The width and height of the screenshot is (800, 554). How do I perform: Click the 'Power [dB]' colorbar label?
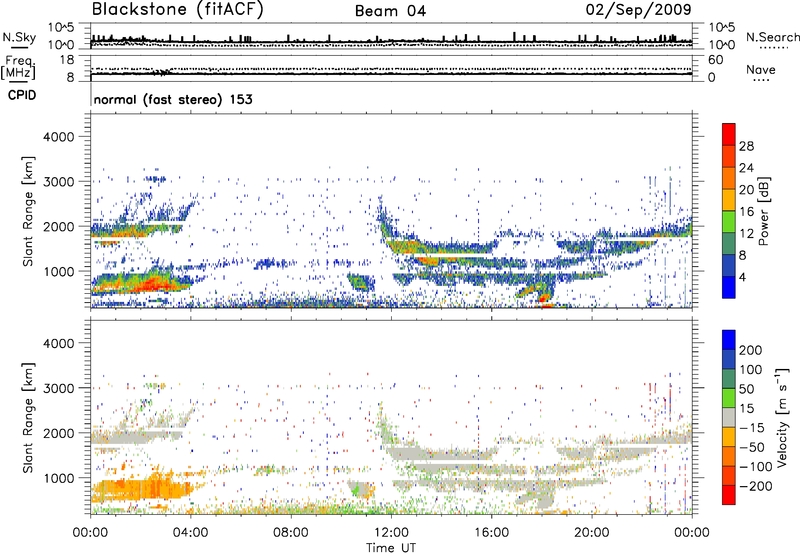coord(763,211)
